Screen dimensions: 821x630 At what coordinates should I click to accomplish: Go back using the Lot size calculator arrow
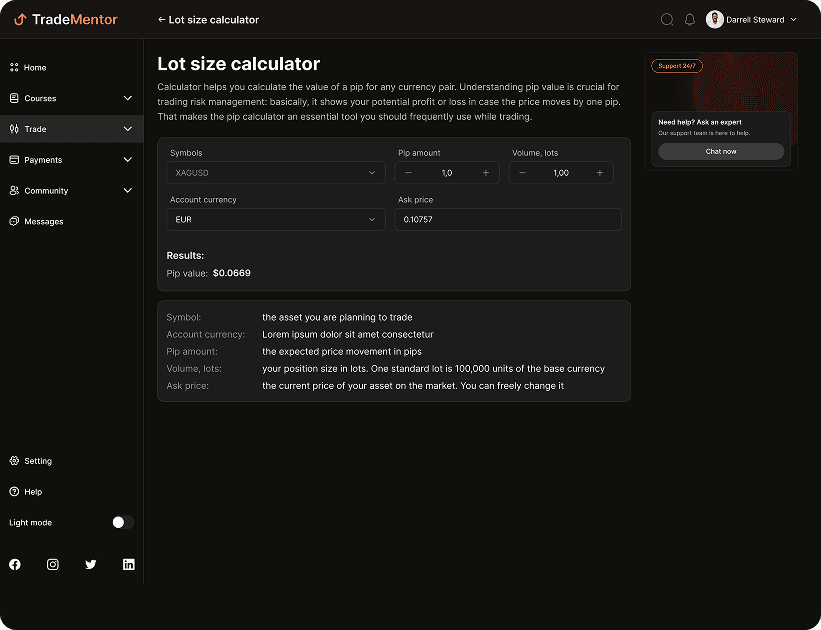click(x=160, y=19)
